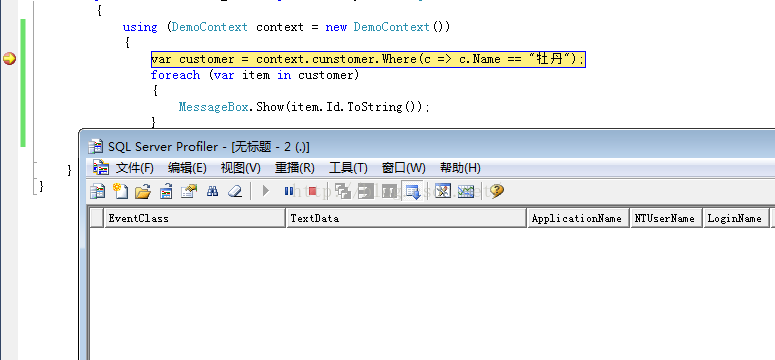This screenshot has height=360, width=775.
Task: Open the 视图(V) menu
Action: [241, 168]
